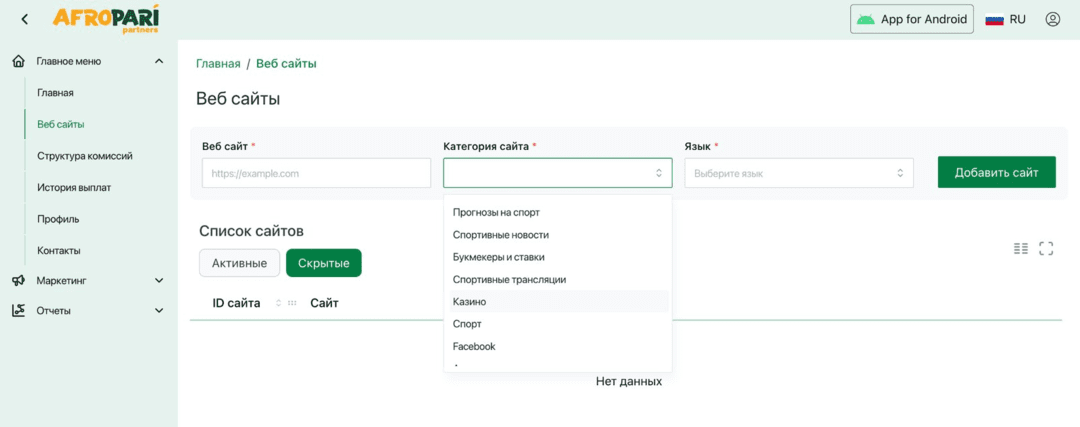
Task: Focus the Веб сайт URL input
Action: 316,173
